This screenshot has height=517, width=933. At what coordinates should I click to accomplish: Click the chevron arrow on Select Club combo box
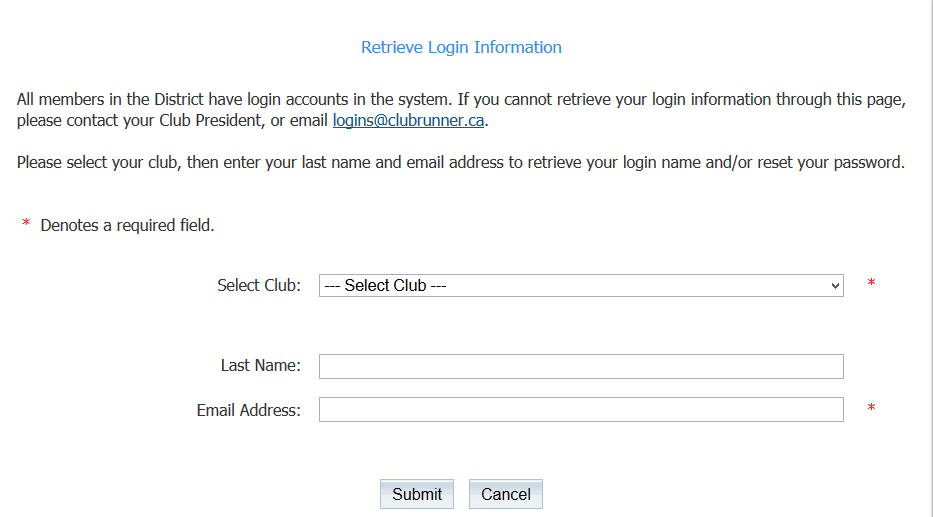836,286
